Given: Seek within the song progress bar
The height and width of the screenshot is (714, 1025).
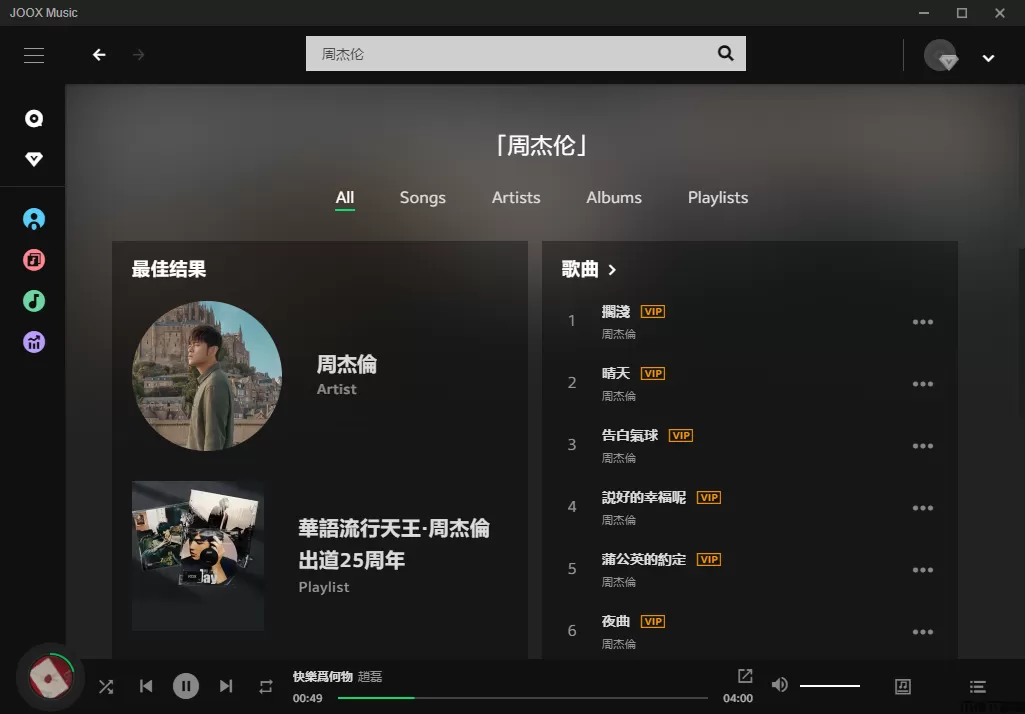Looking at the screenshot, I should pyautogui.click(x=522, y=698).
